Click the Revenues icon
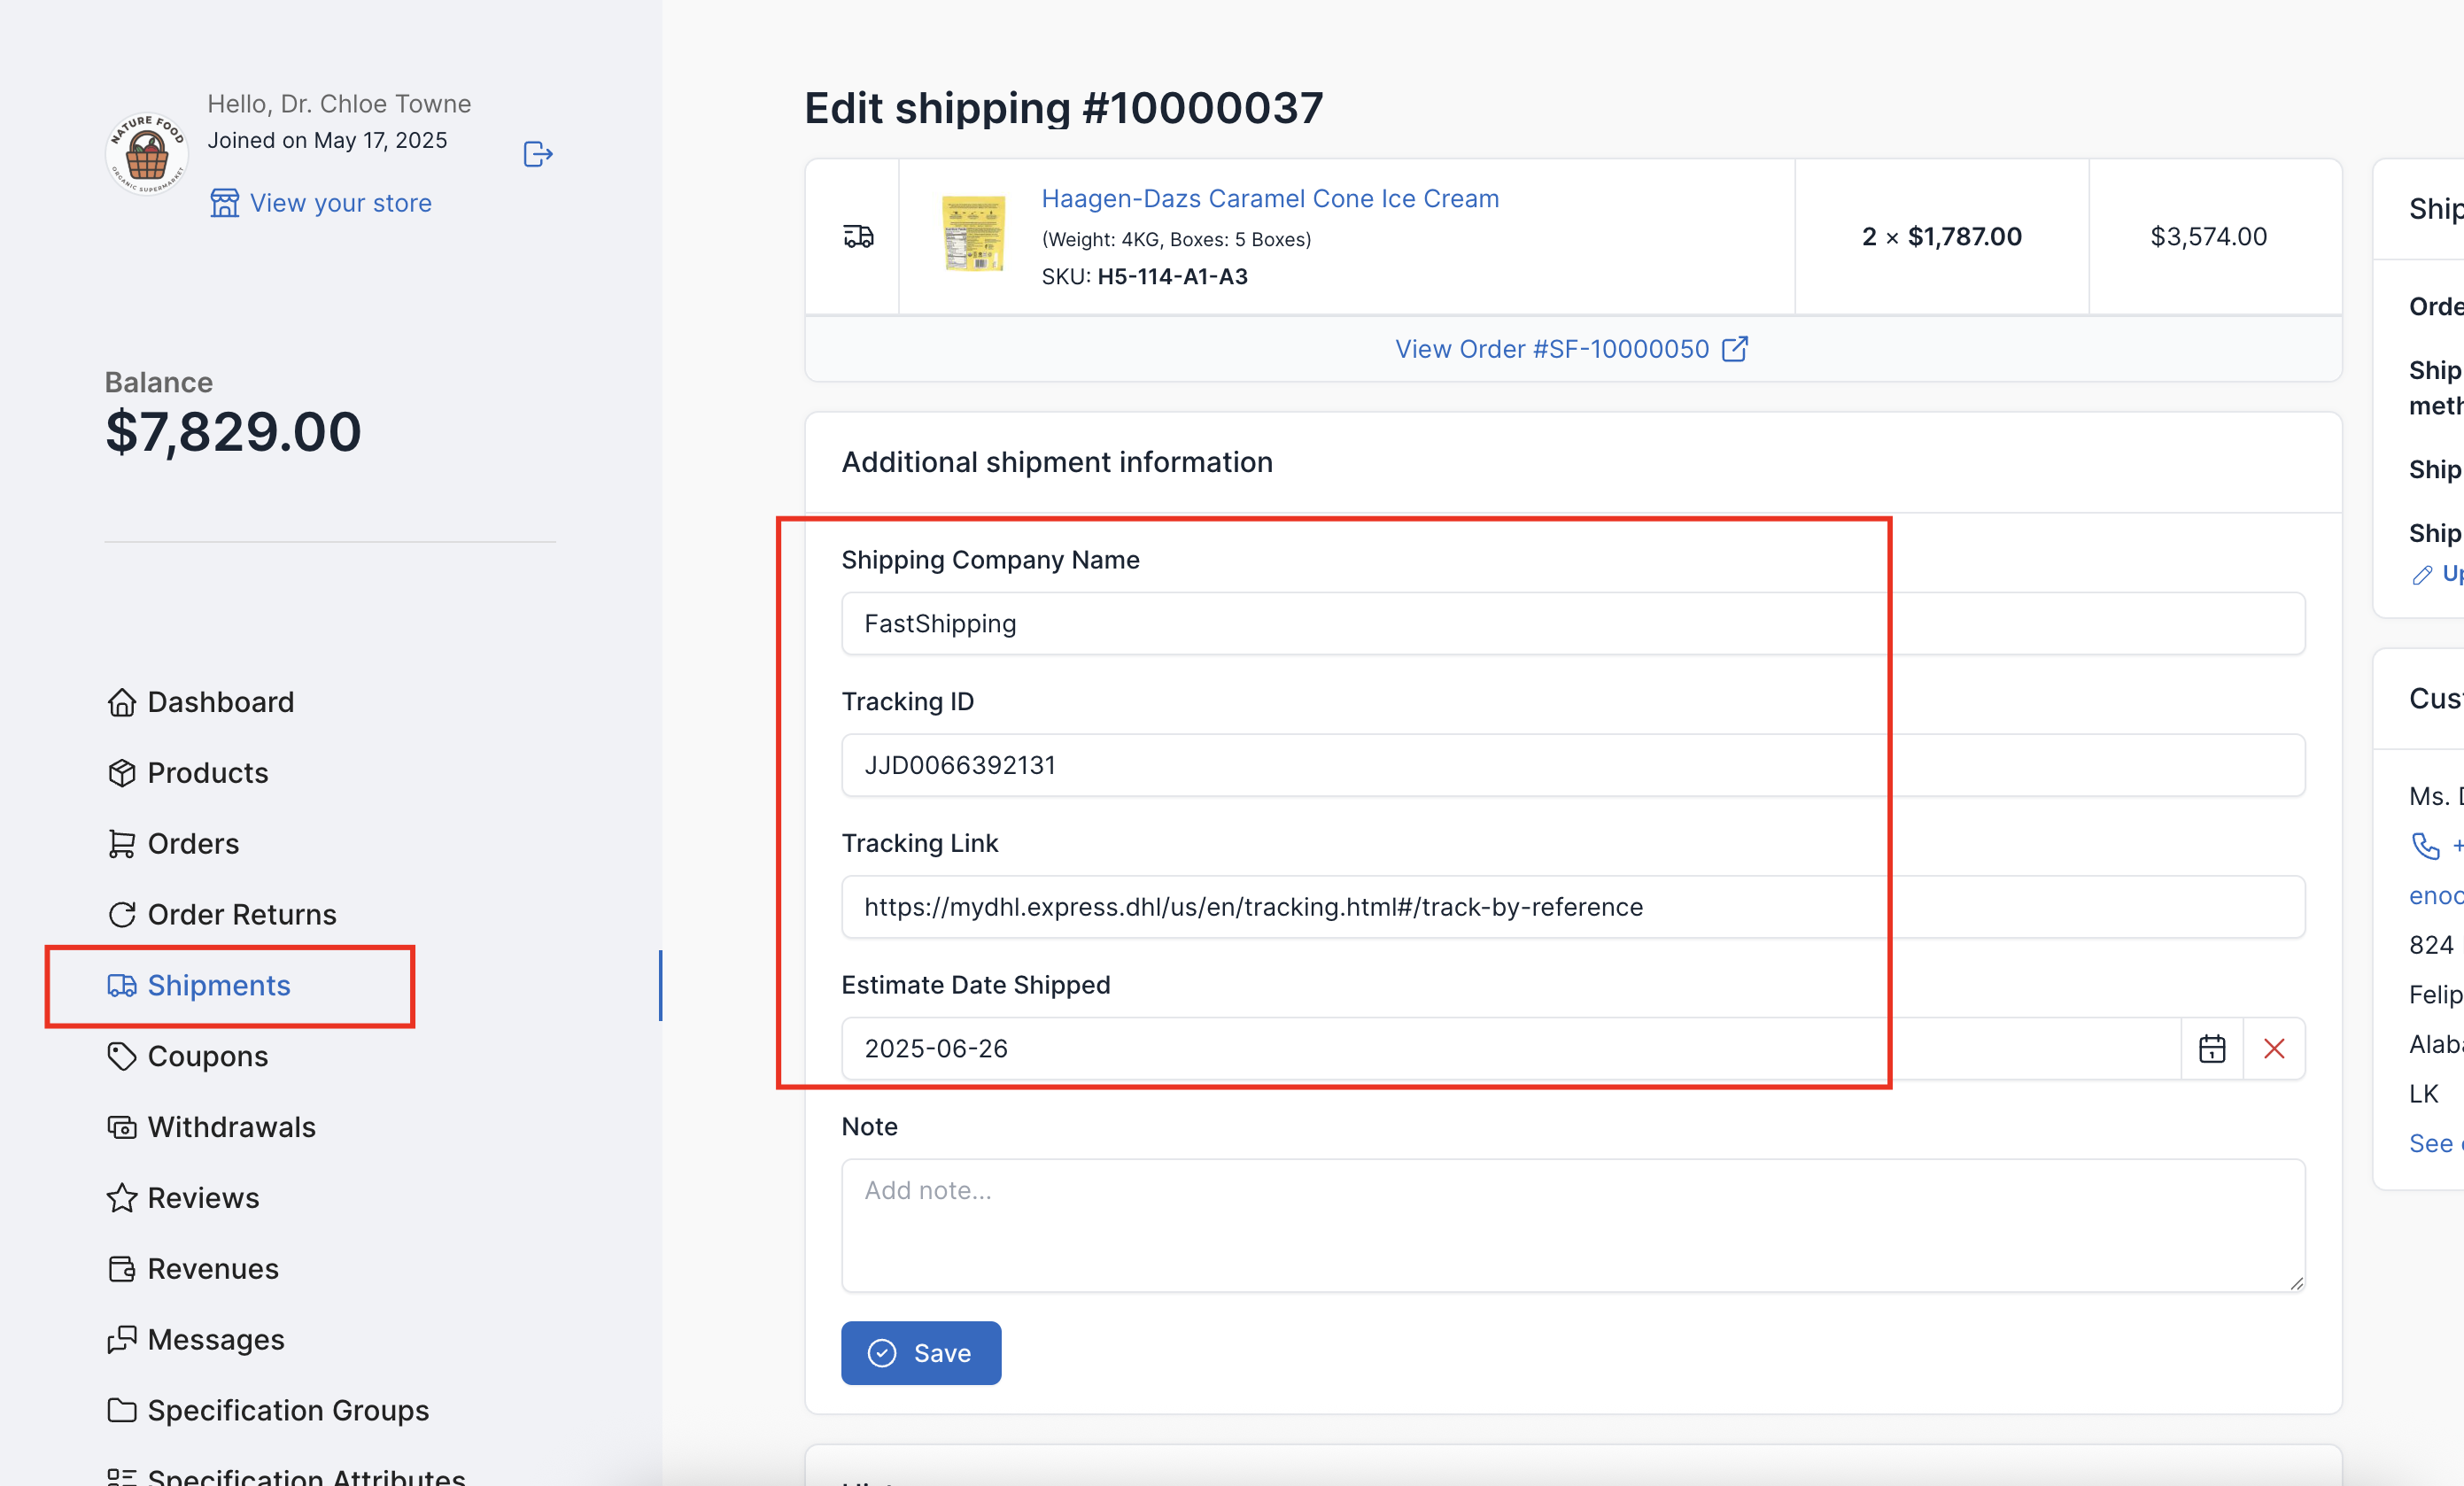2464x1486 pixels. (122, 1269)
